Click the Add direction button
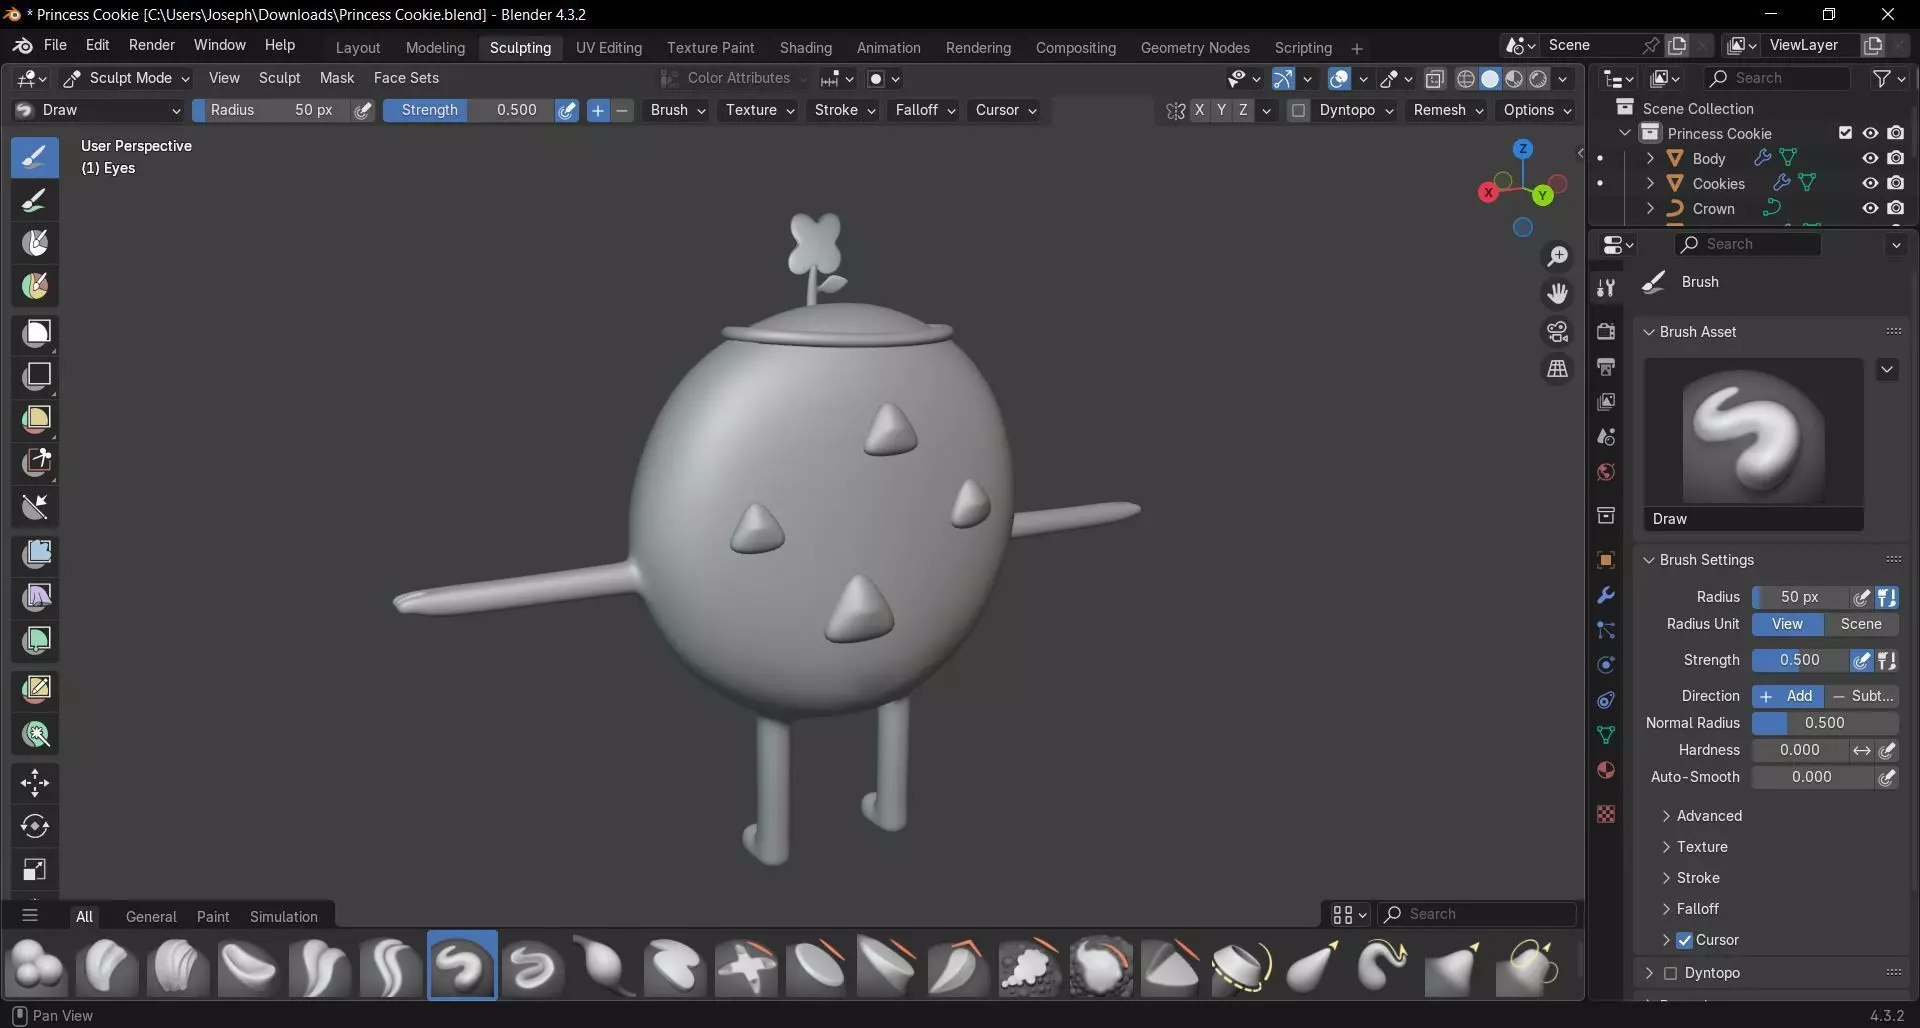This screenshot has width=1920, height=1028. (x=1788, y=696)
